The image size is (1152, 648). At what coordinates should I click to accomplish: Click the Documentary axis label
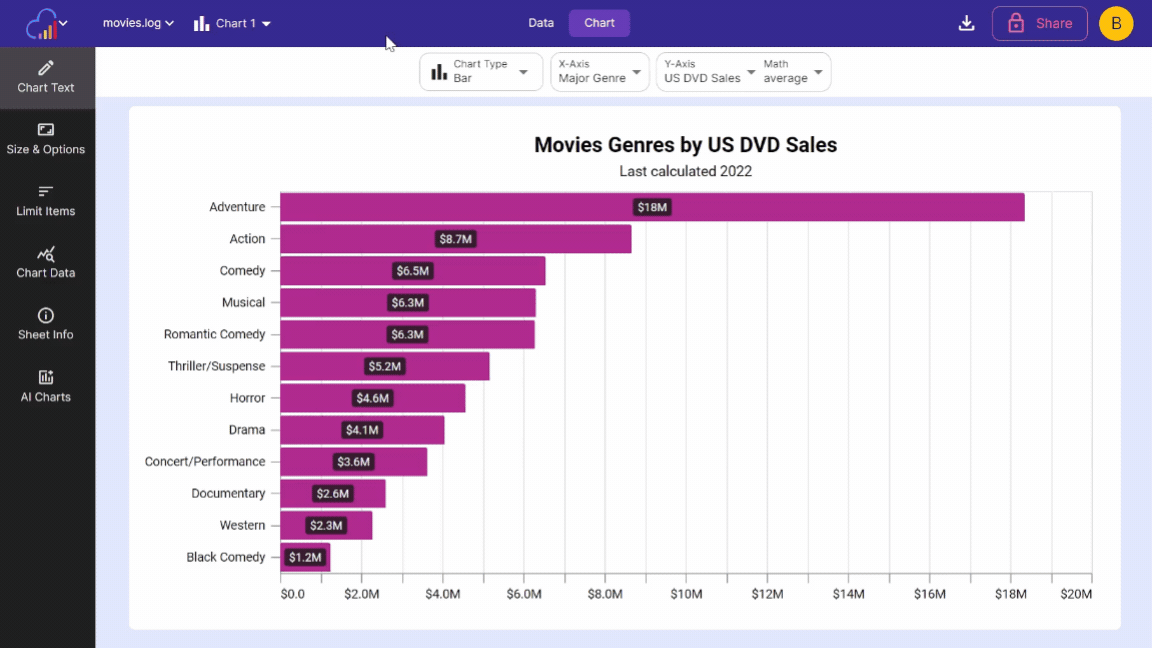(x=228, y=493)
